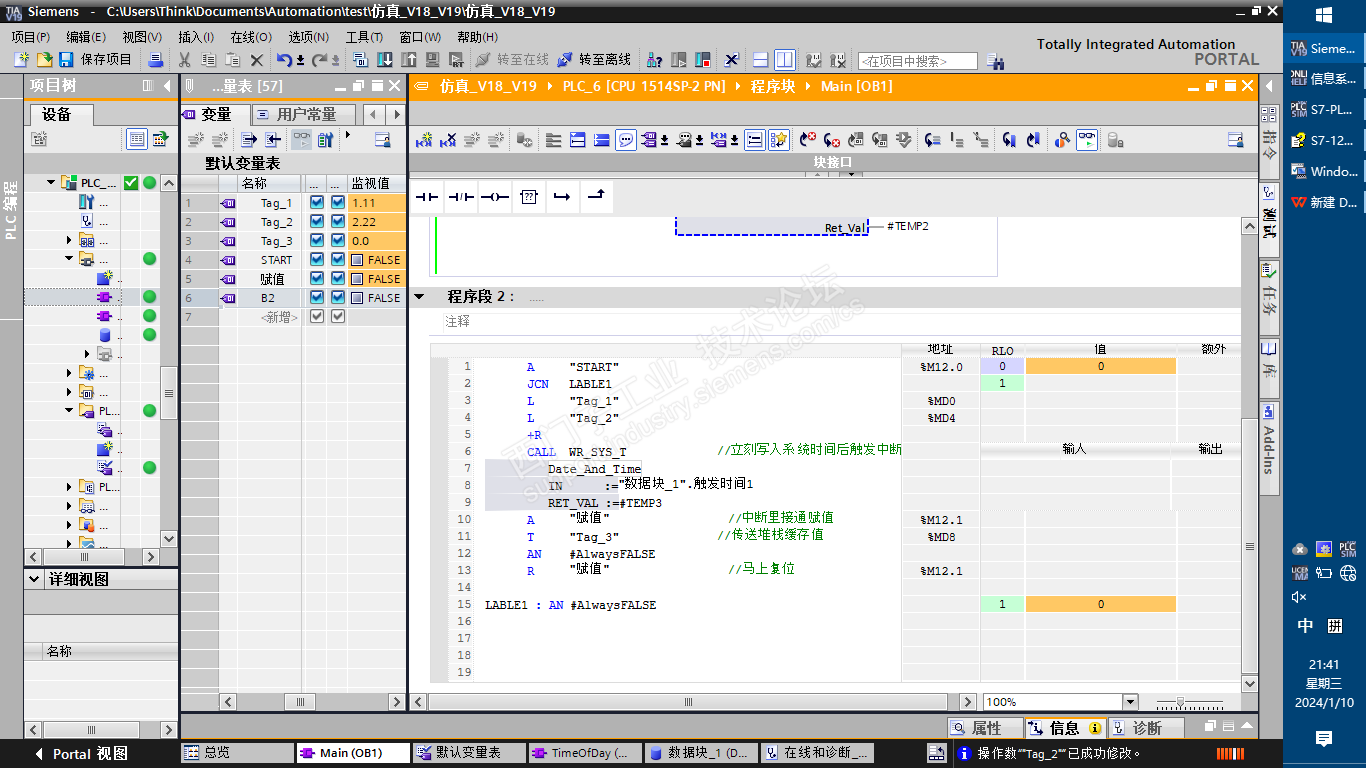The width and height of the screenshot is (1366, 768).
Task: Click the favorites star icon in editor toolbar
Action: tap(780, 140)
